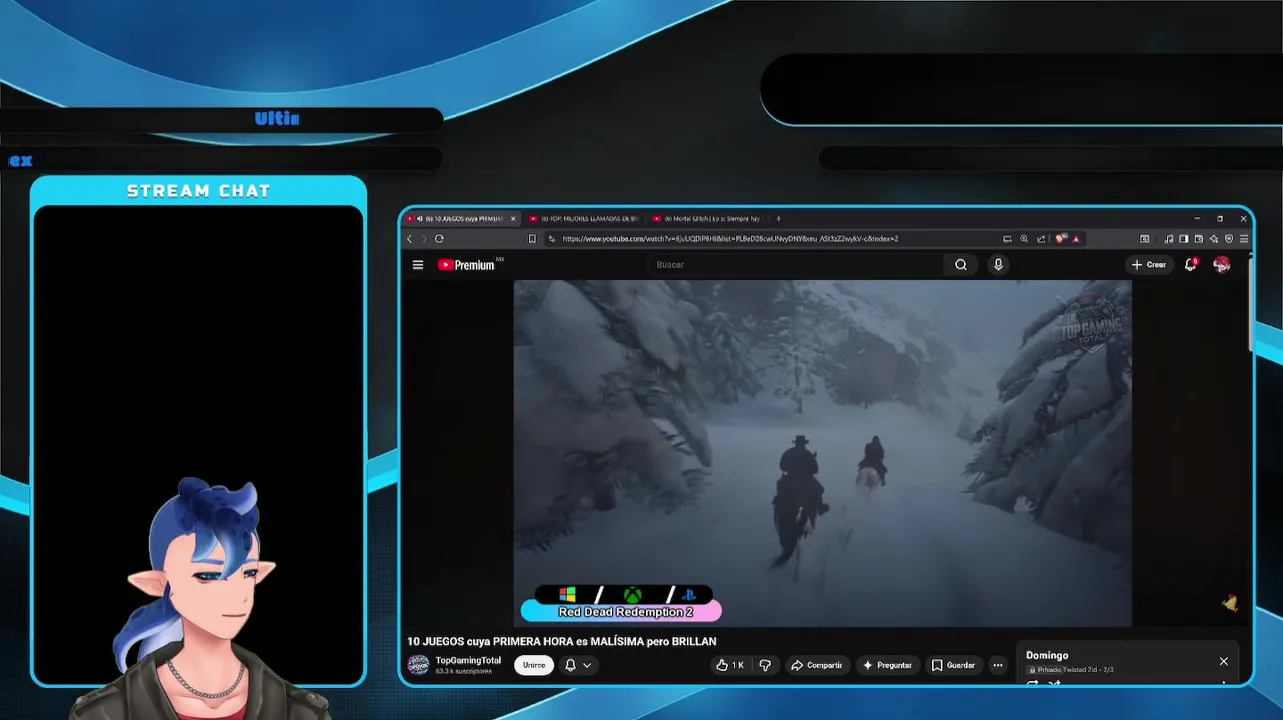Pause the Red Dead Redemption 2 video
Viewport: 1283px width, 720px height.
click(x=822, y=453)
